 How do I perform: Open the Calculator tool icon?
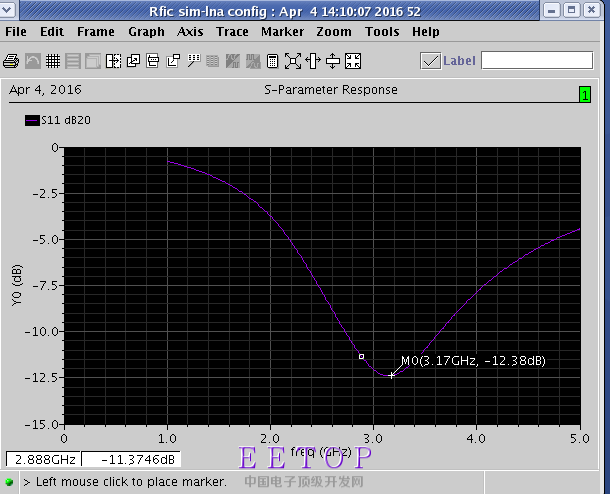[x=273, y=61]
